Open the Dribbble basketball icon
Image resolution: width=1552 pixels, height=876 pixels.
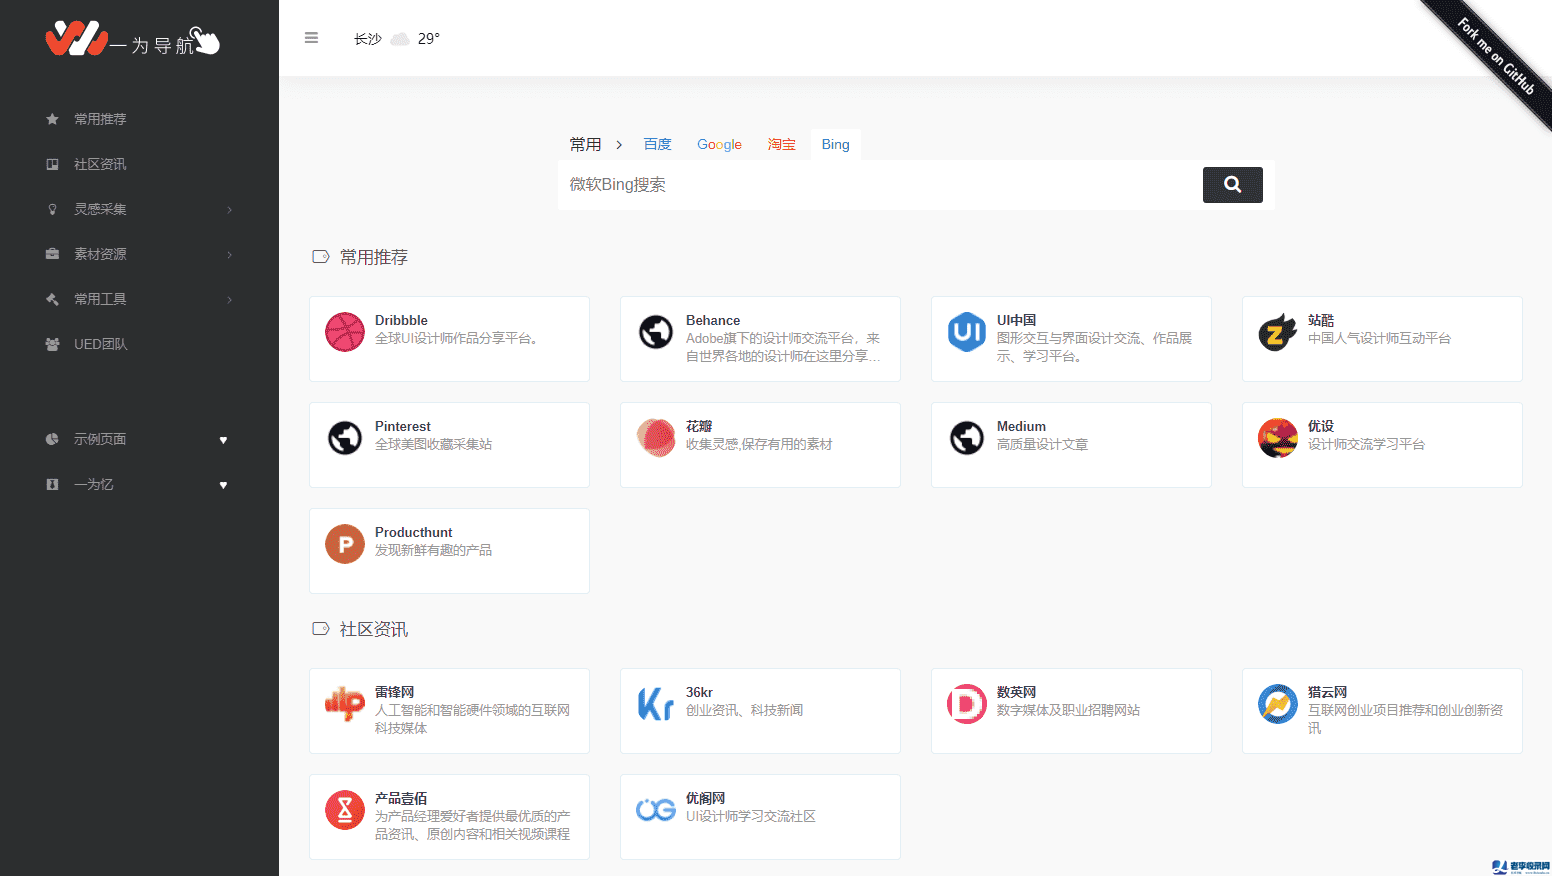click(x=345, y=332)
